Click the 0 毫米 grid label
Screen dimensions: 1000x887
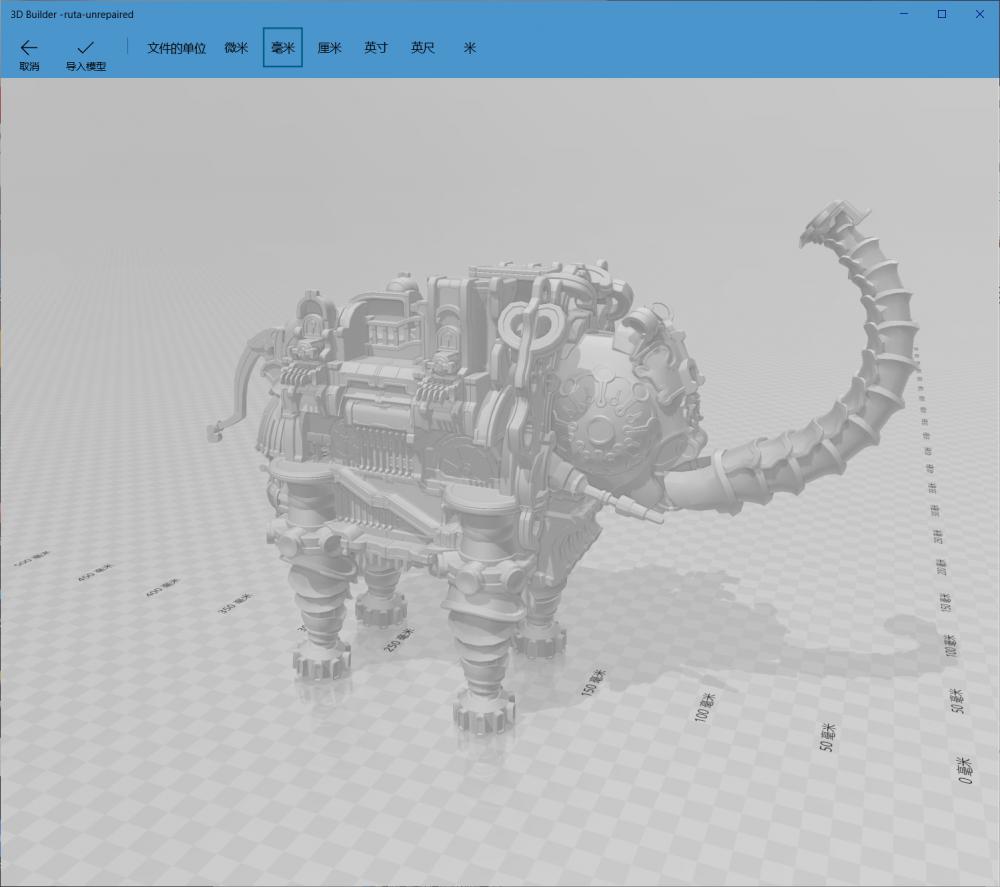point(964,770)
